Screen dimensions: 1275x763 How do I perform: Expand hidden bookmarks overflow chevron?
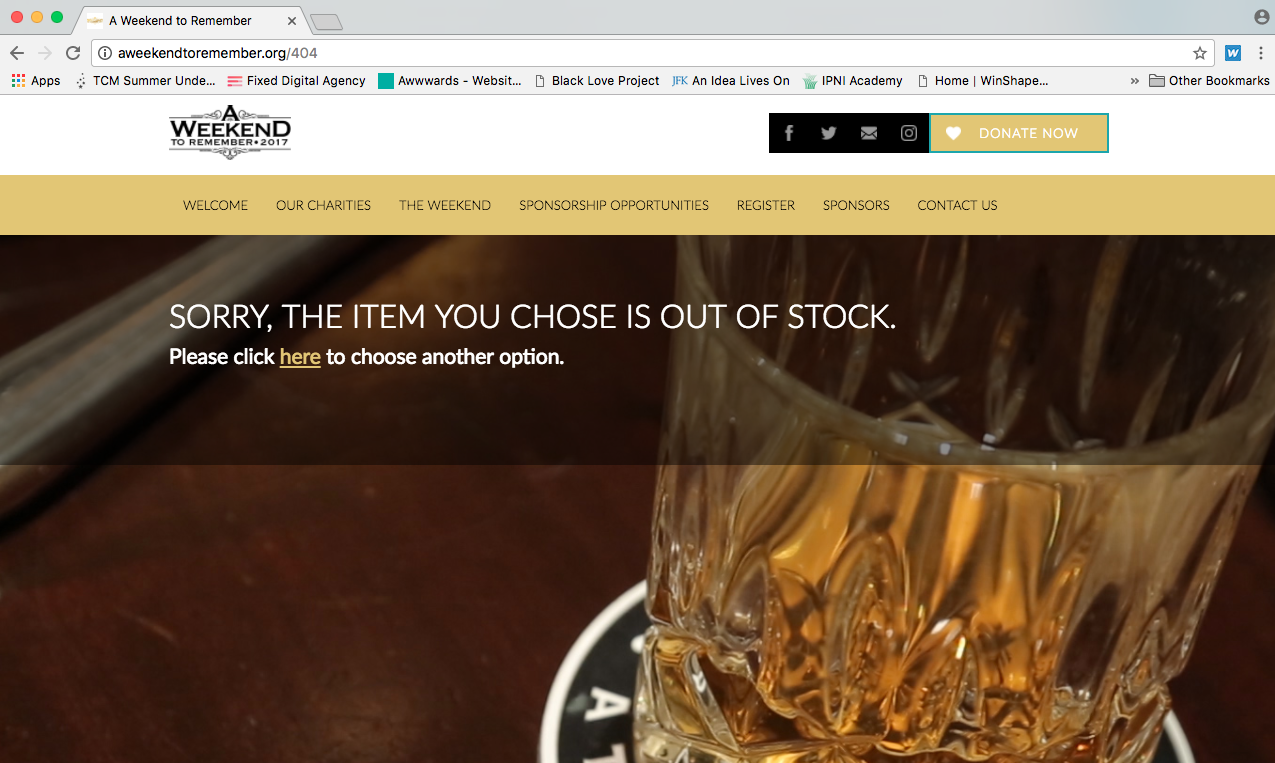pos(1135,81)
